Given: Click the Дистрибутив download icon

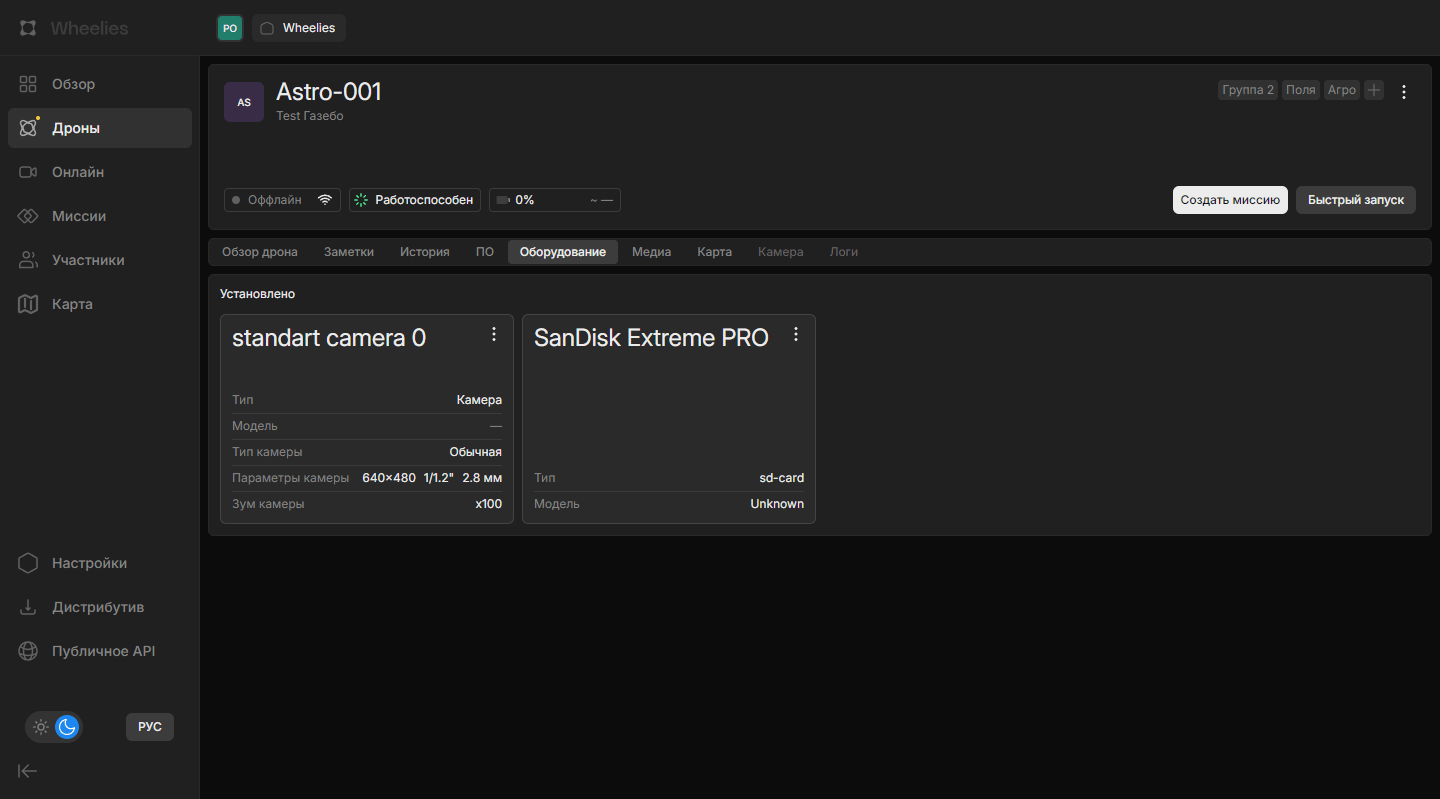Looking at the screenshot, I should click(28, 607).
